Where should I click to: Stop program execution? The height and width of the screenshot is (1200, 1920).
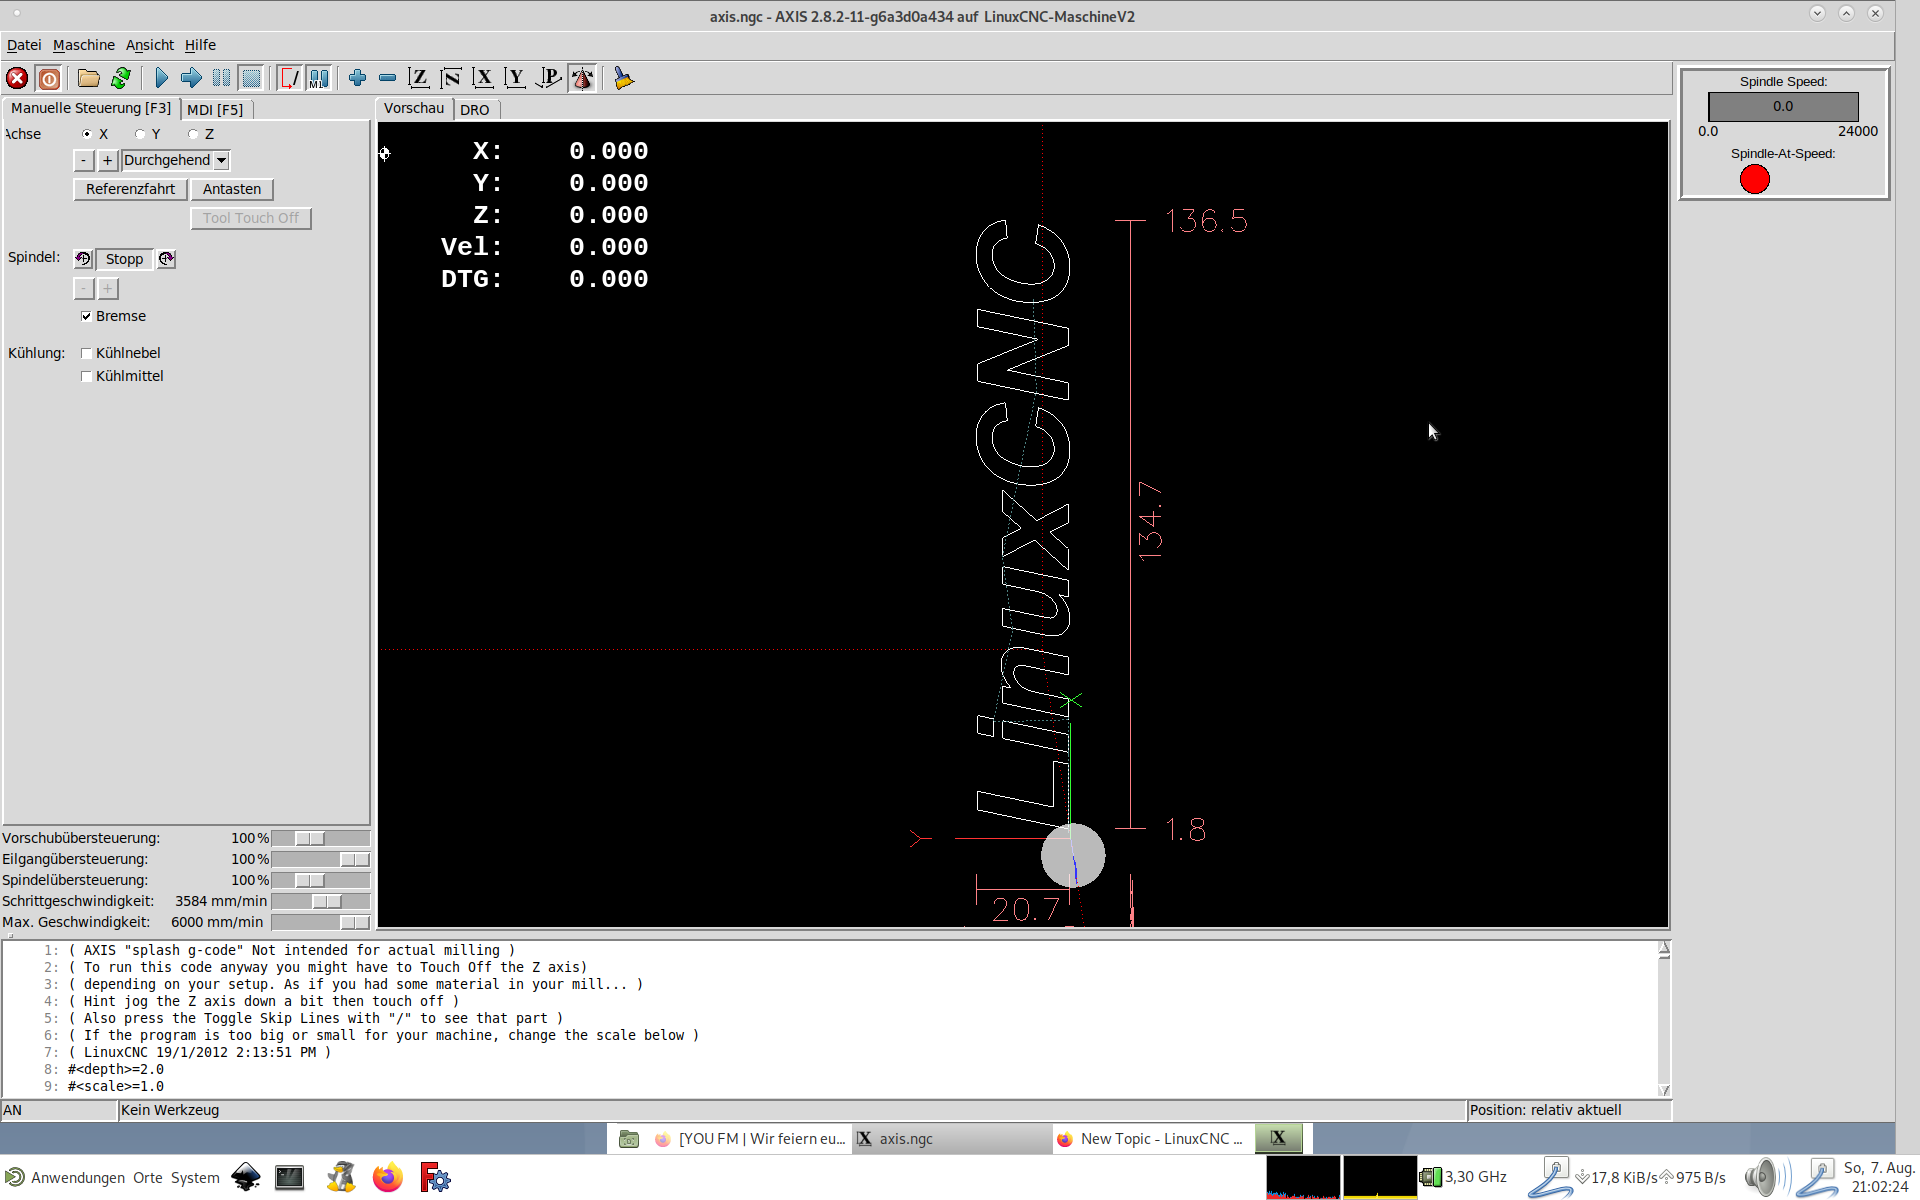(252, 78)
